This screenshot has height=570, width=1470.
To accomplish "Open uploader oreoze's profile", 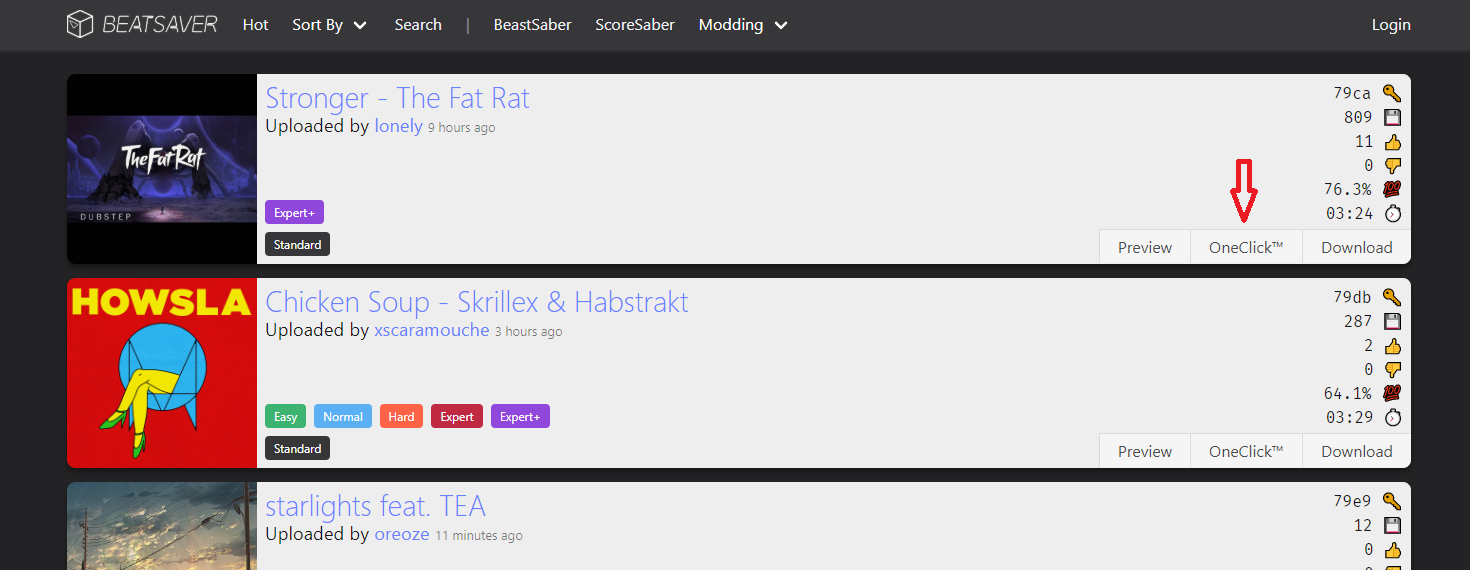I will pyautogui.click(x=402, y=535).
